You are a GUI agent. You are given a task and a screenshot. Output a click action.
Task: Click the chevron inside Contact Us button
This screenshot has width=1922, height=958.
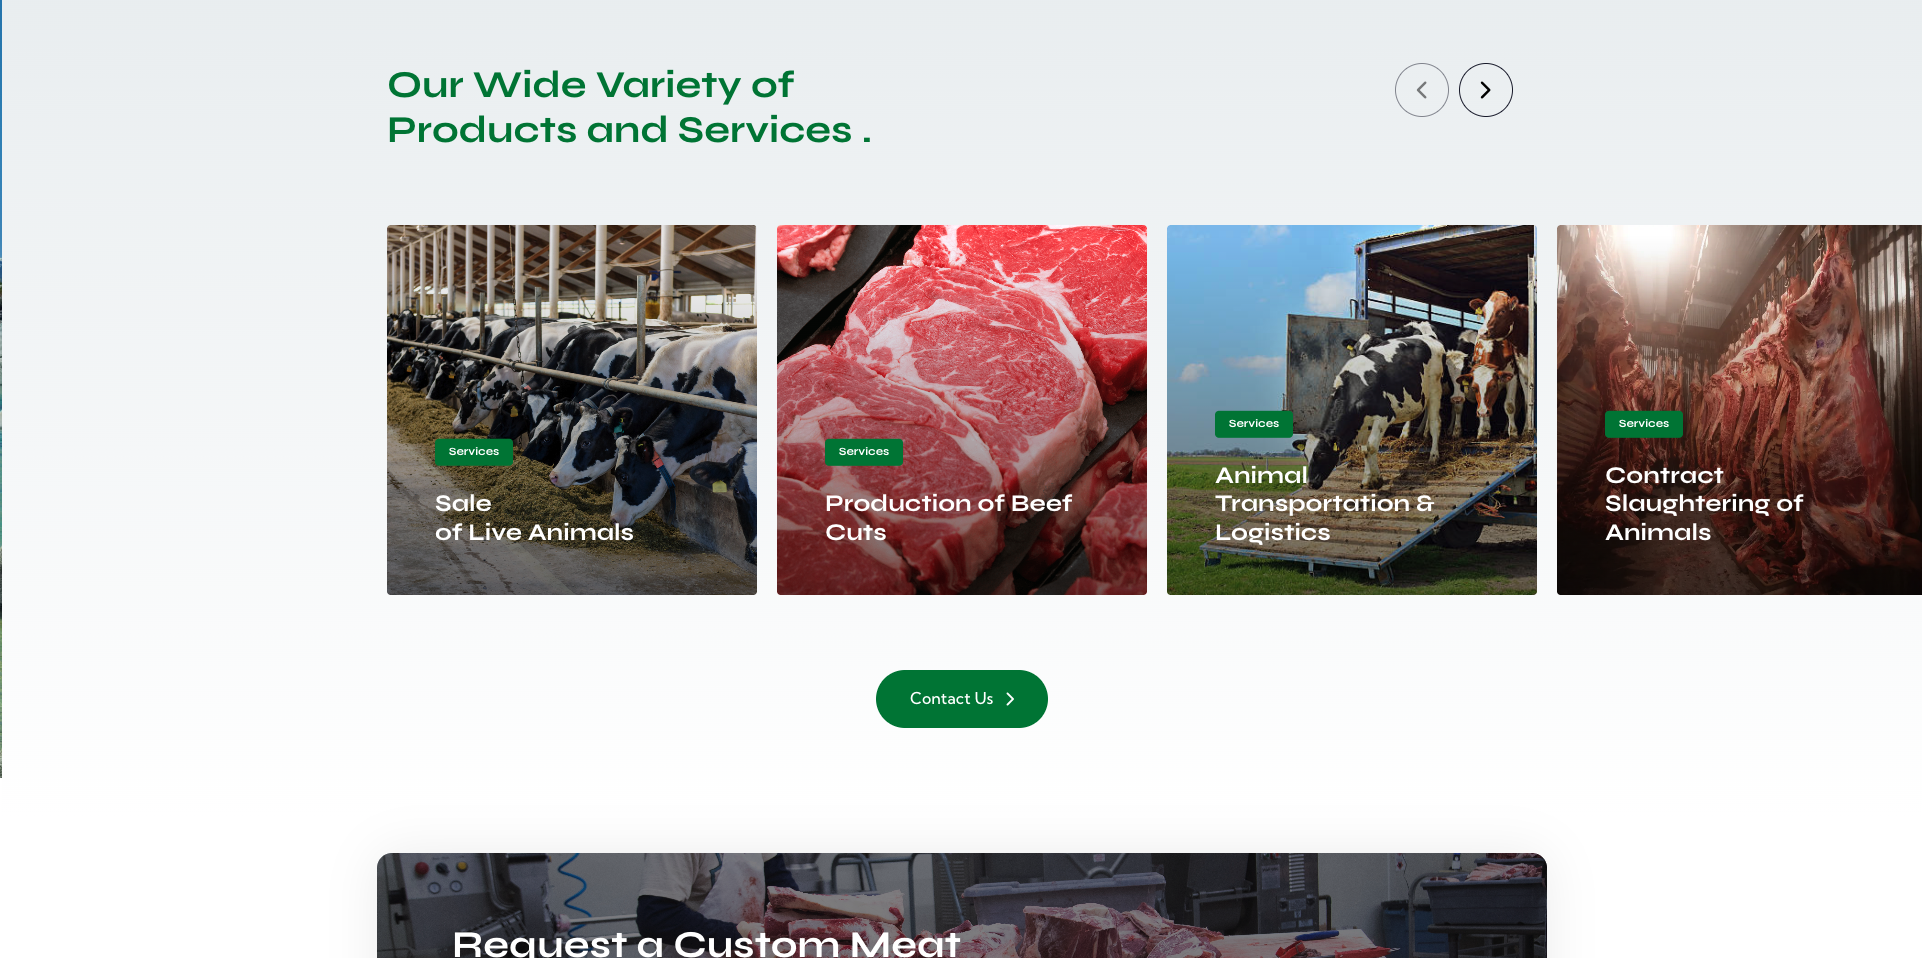[x=1010, y=699]
